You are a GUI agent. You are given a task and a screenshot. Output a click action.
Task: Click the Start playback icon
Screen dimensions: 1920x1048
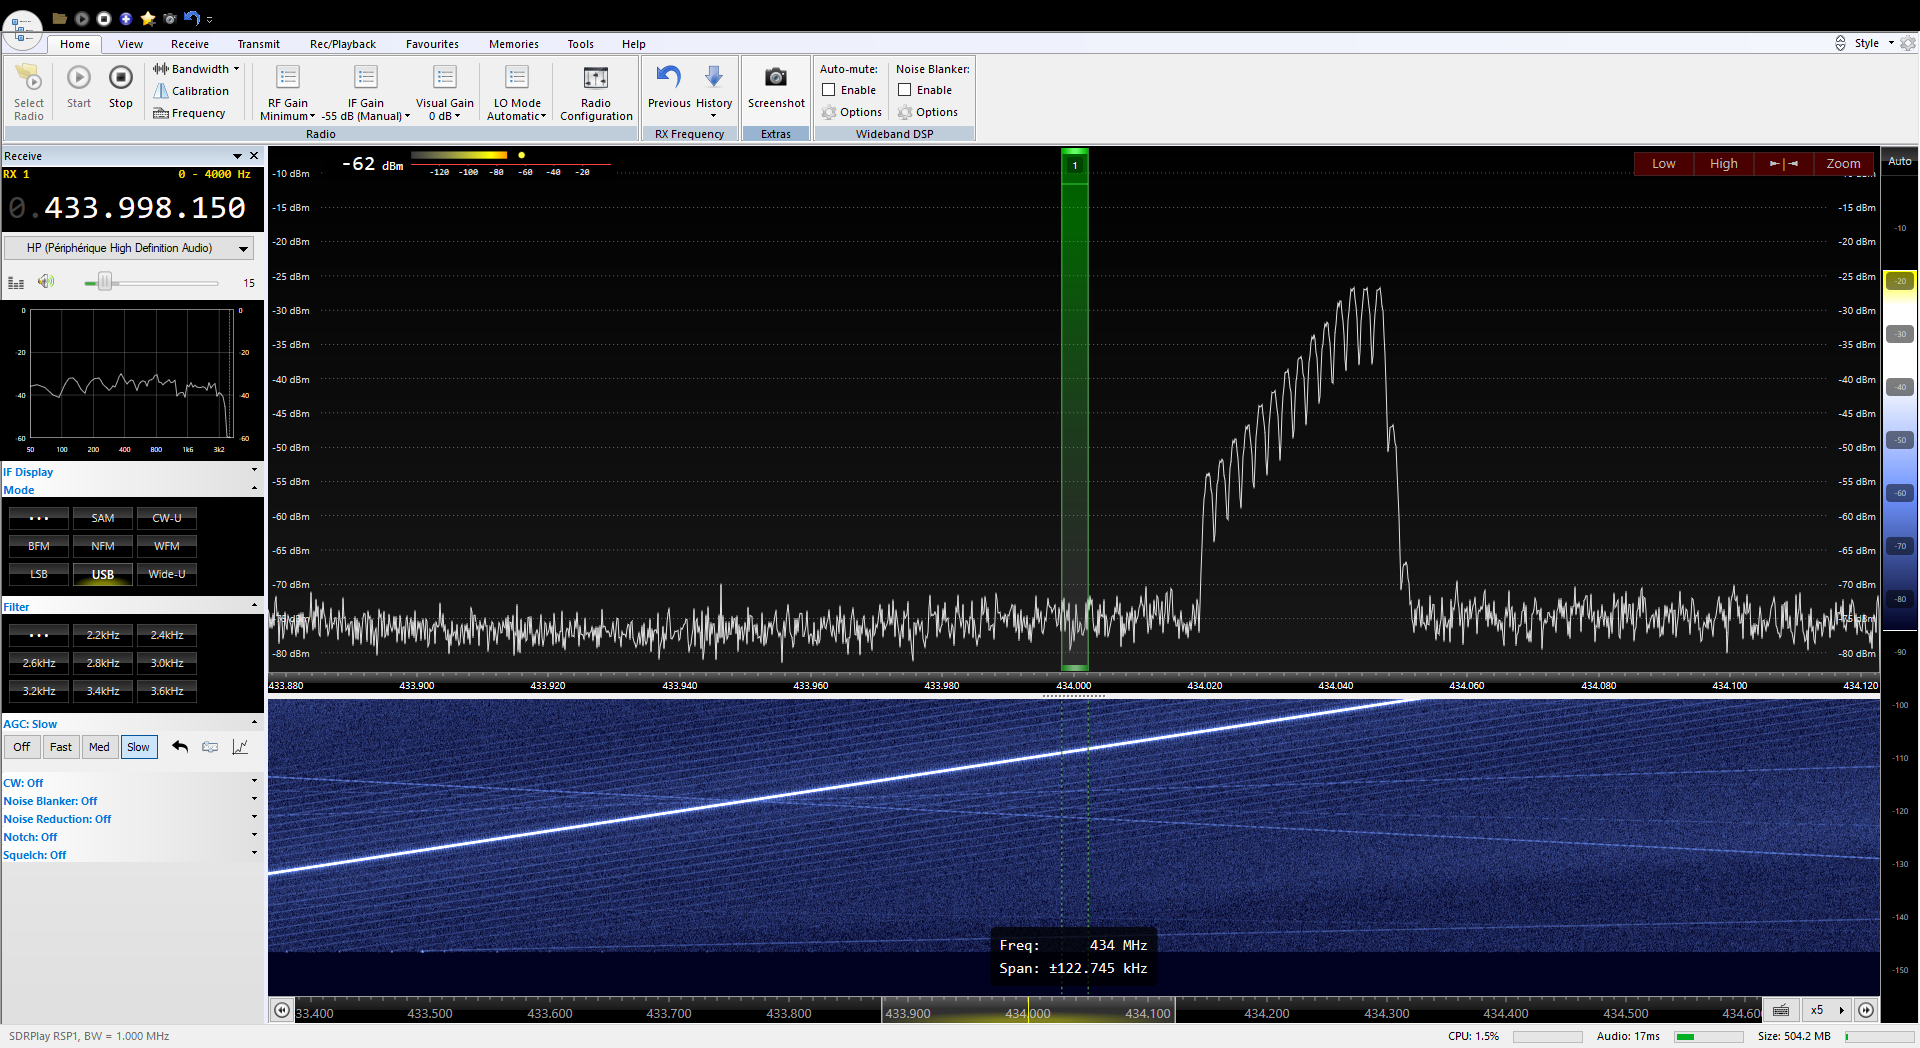tap(79, 78)
